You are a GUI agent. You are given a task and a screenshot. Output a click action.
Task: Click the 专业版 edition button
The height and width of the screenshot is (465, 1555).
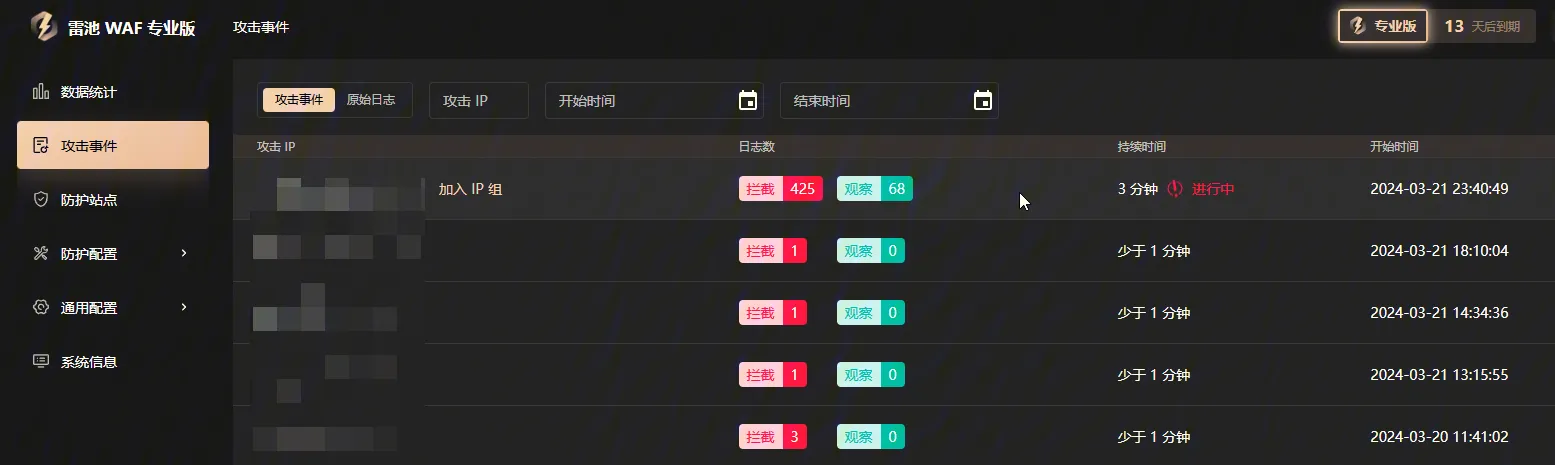[x=1382, y=27]
